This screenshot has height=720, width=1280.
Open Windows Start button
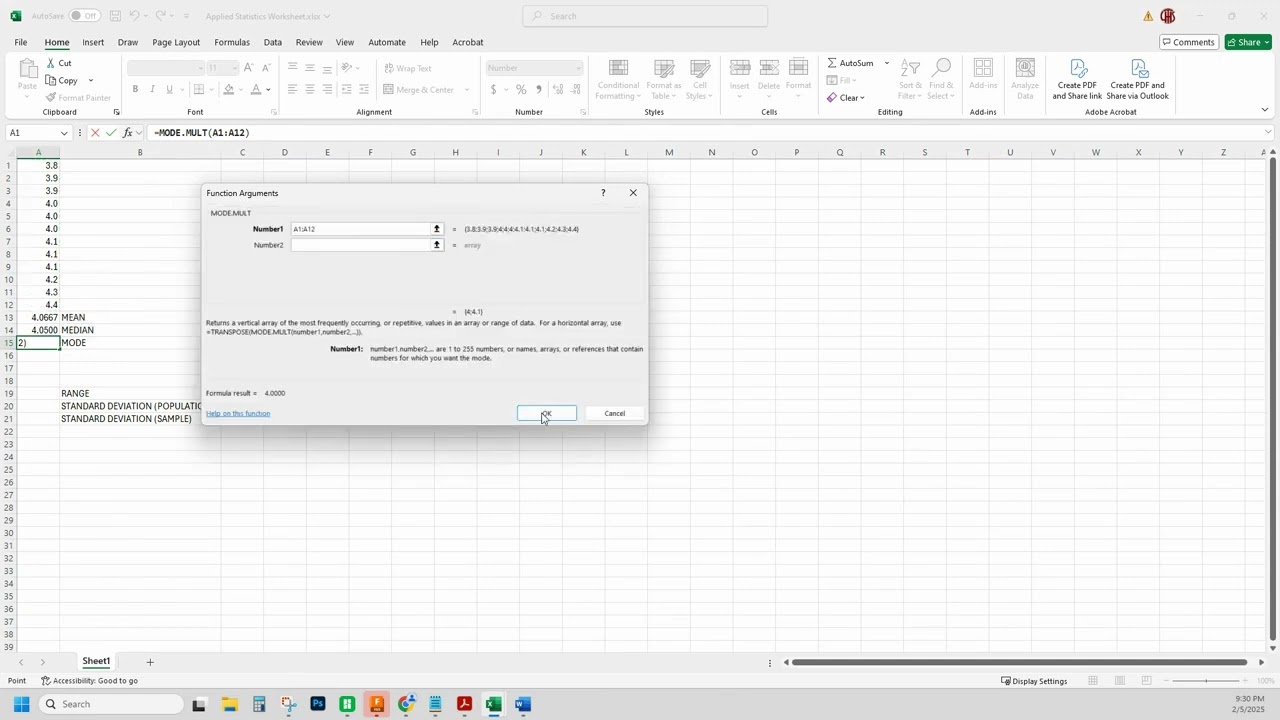[x=20, y=704]
